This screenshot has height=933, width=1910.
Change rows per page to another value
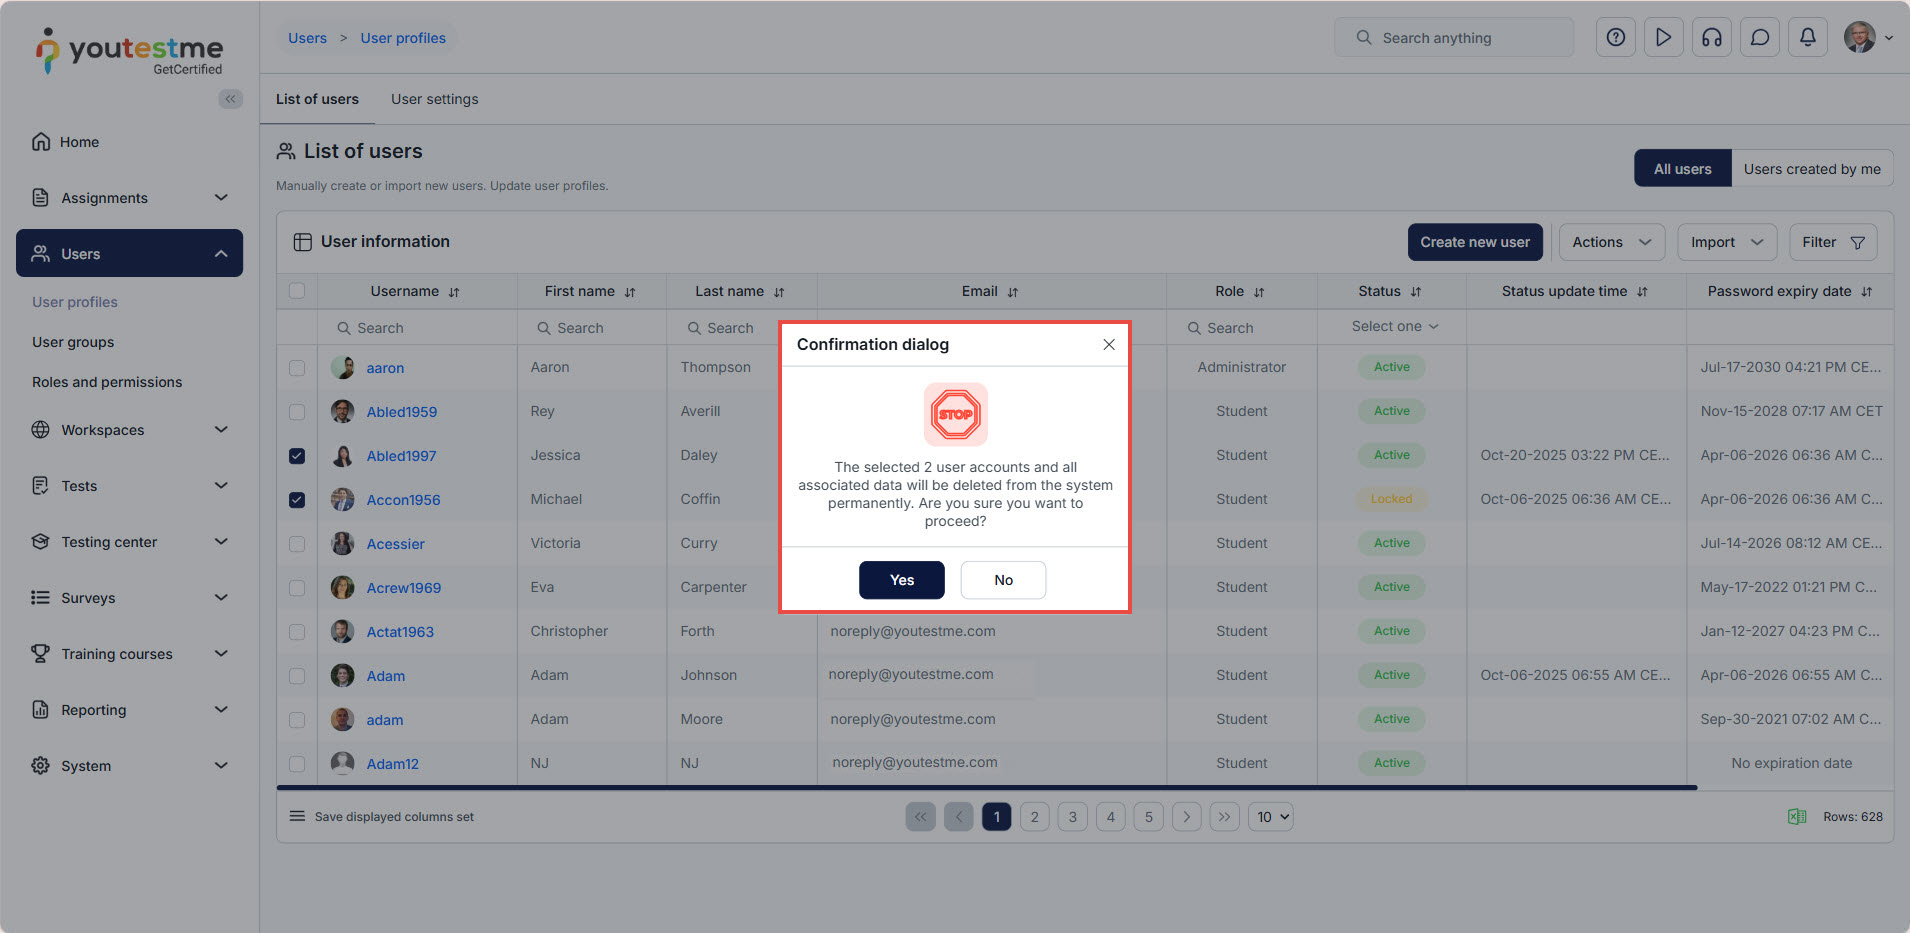click(x=1270, y=816)
